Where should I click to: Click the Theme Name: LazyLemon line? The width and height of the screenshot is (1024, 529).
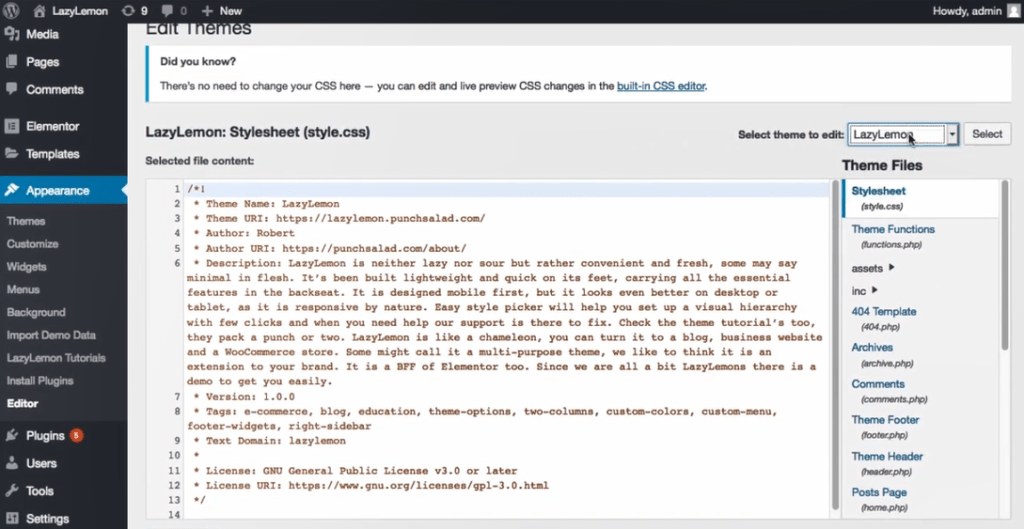pyautogui.click(x=266, y=204)
